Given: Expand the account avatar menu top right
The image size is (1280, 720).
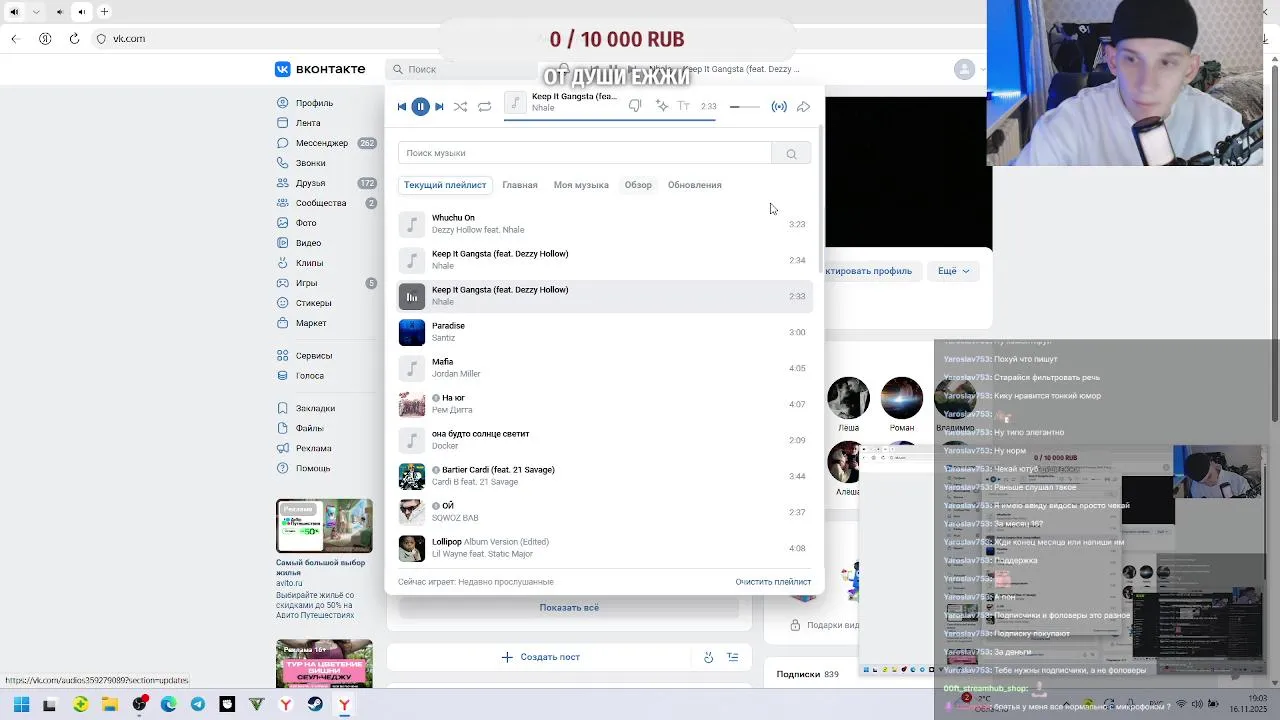Looking at the screenshot, I should point(970,69).
